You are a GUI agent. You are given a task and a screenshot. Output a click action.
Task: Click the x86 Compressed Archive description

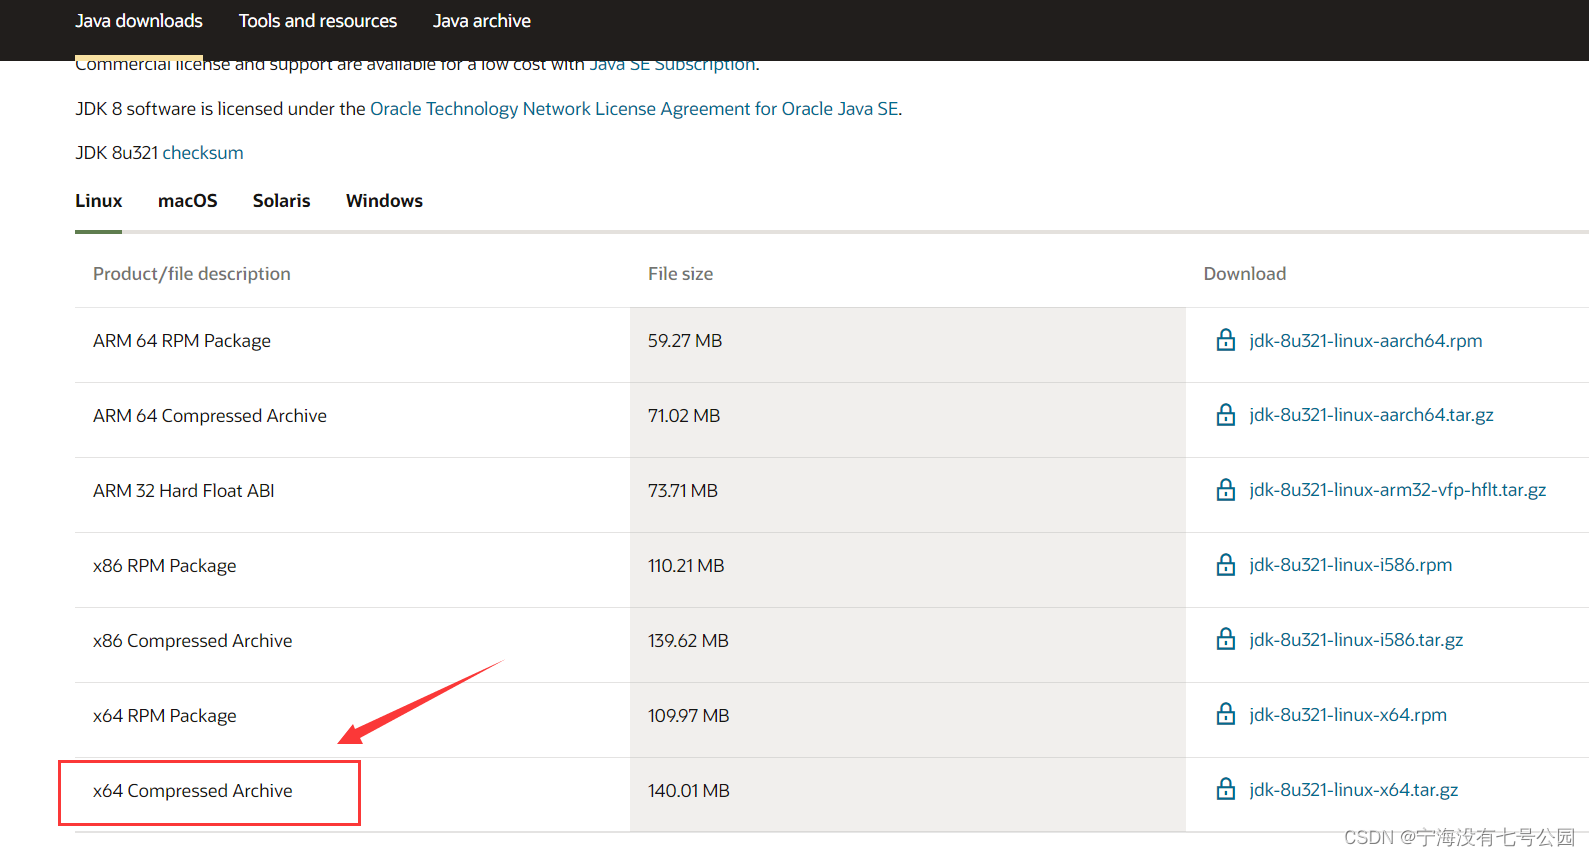click(x=193, y=641)
